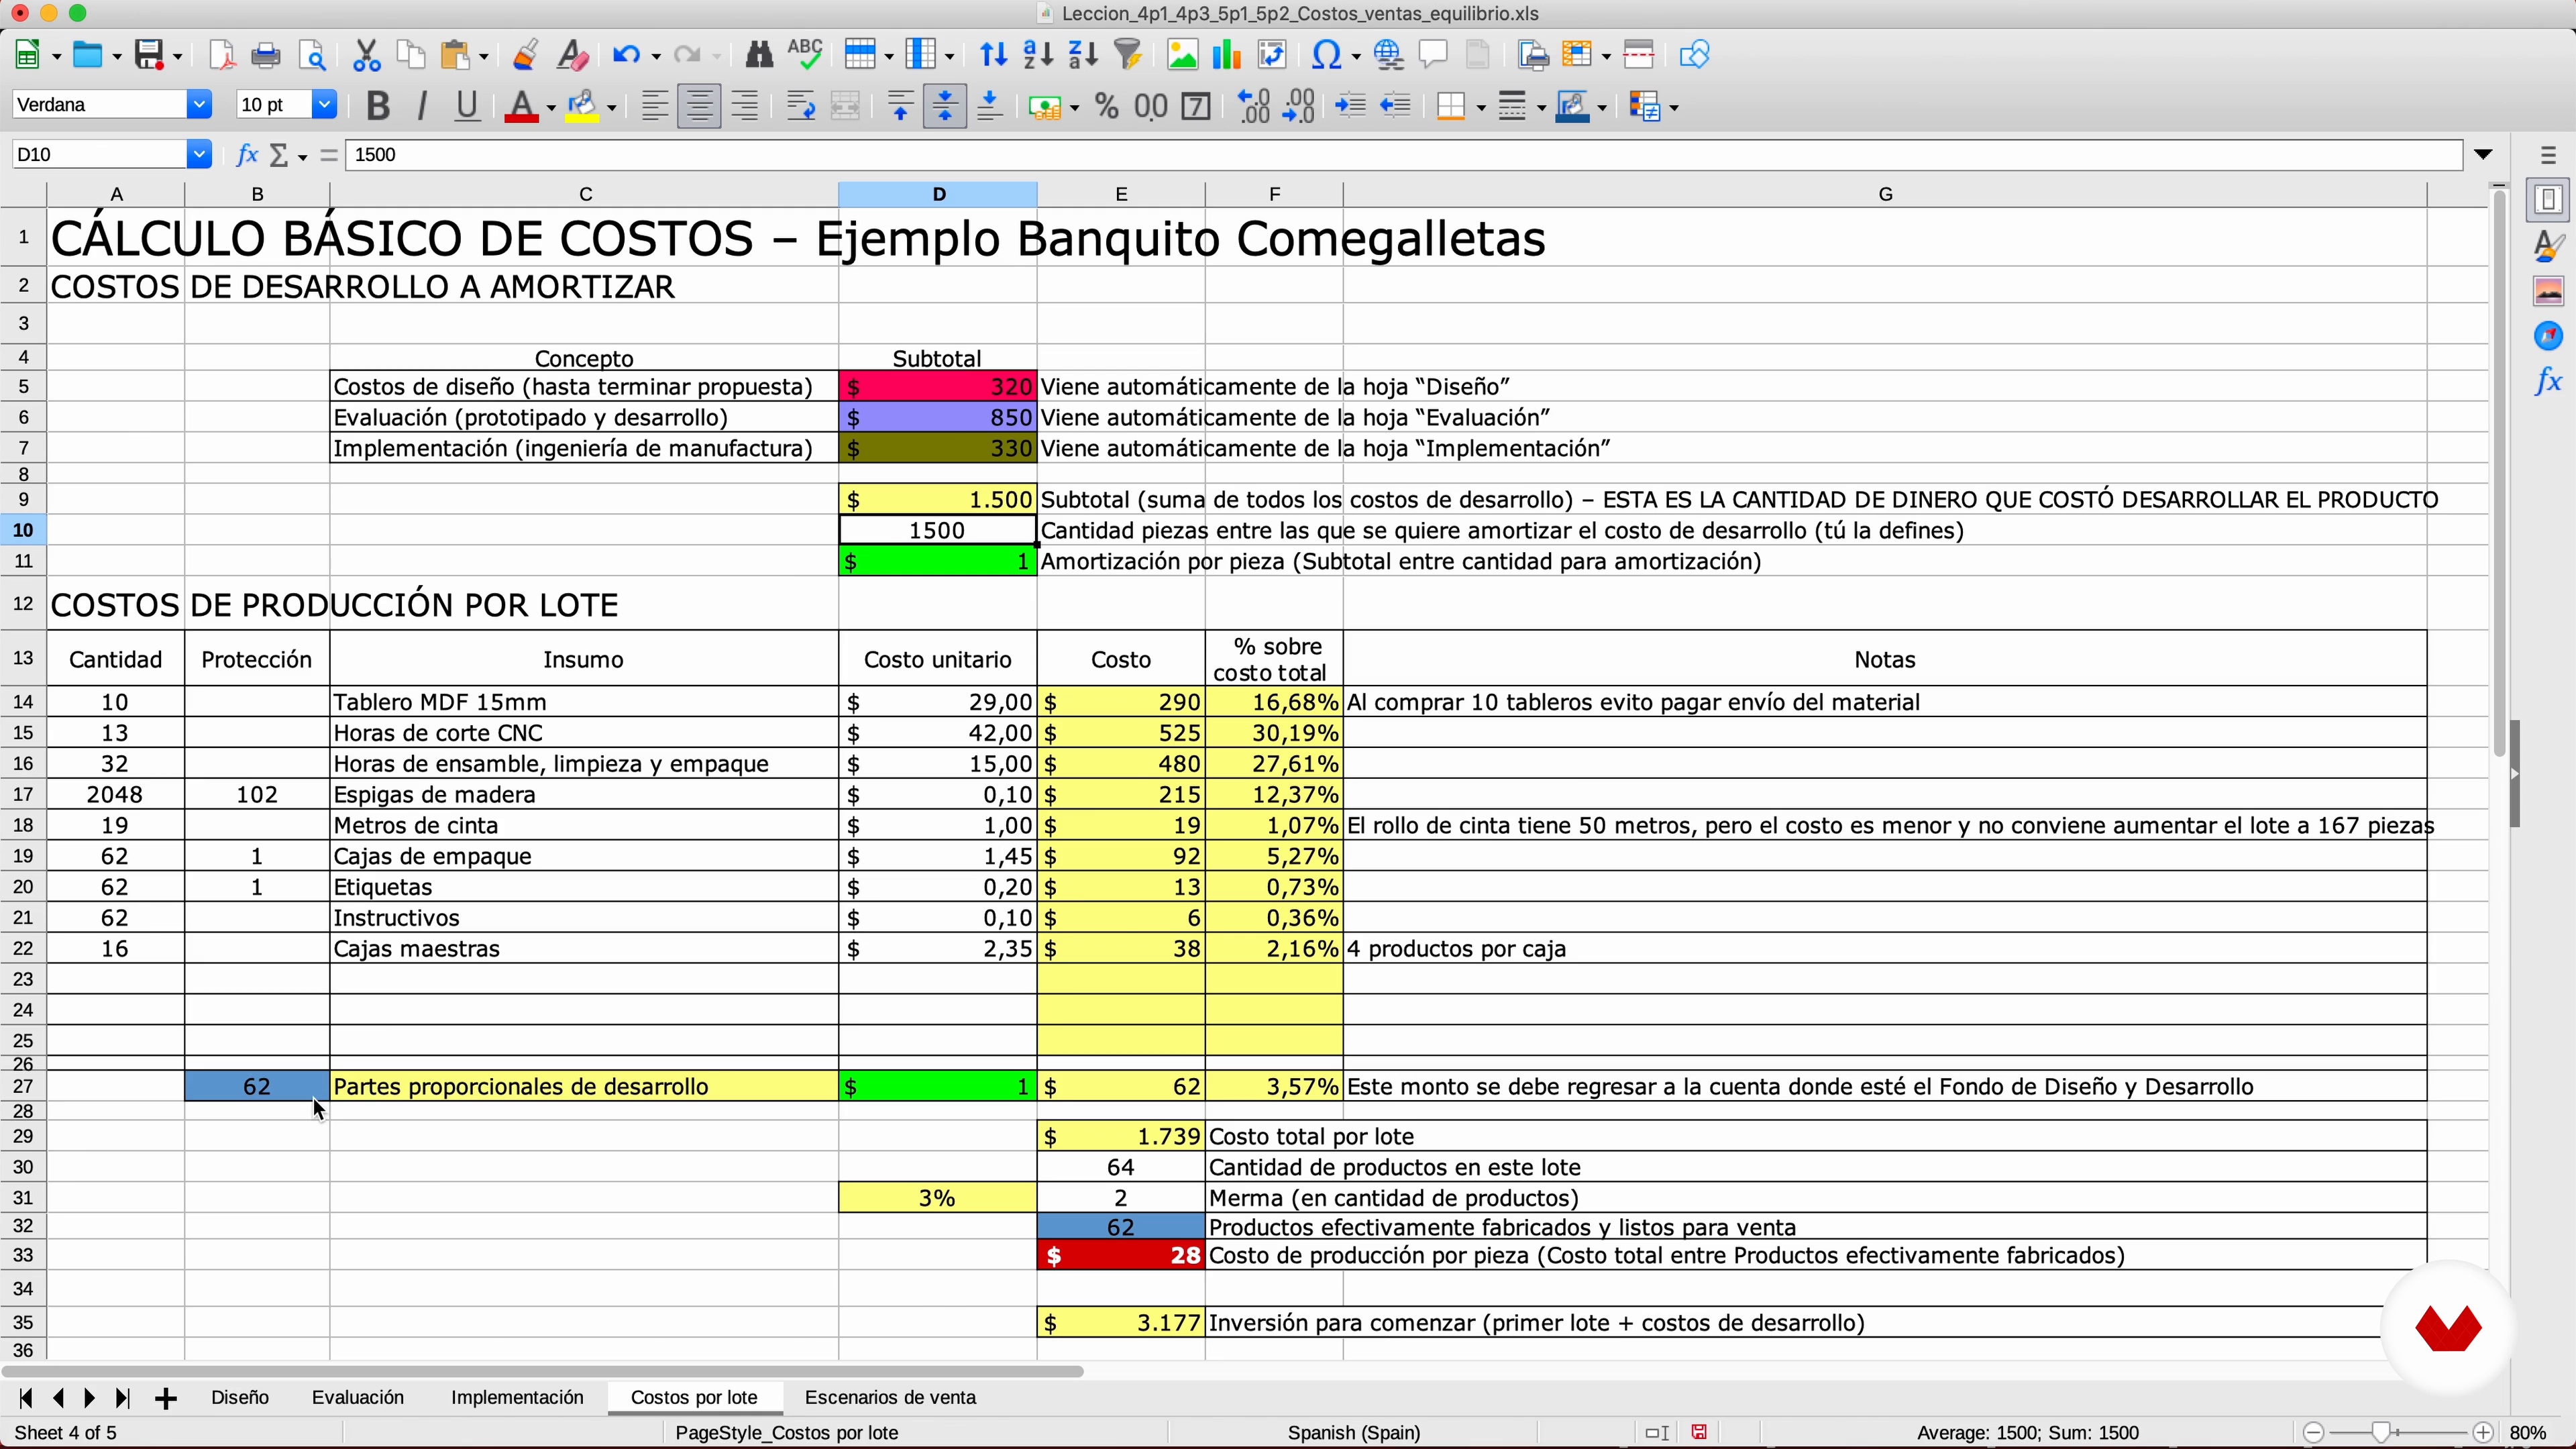The height and width of the screenshot is (1449, 2576).
Task: Open the Sidebar Properties tab
Action: pyautogui.click(x=2549, y=200)
